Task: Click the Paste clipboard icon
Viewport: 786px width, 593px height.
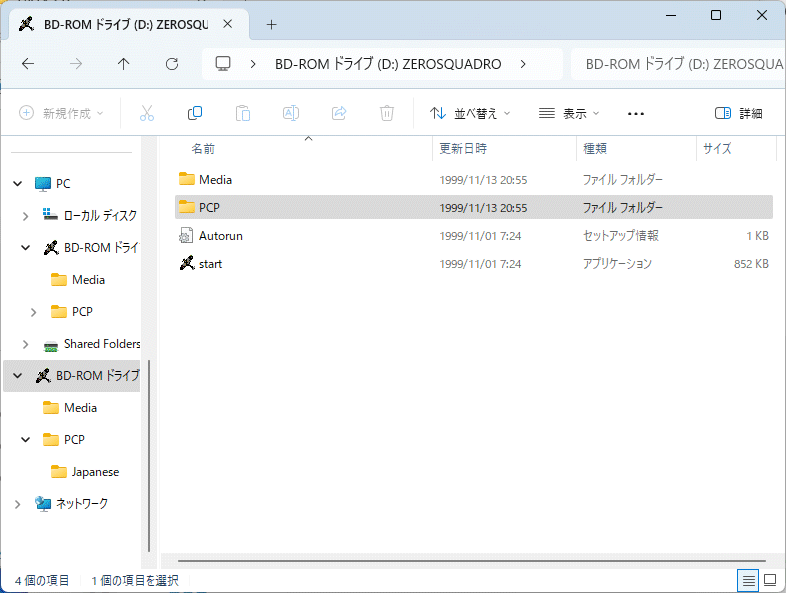Action: point(243,113)
